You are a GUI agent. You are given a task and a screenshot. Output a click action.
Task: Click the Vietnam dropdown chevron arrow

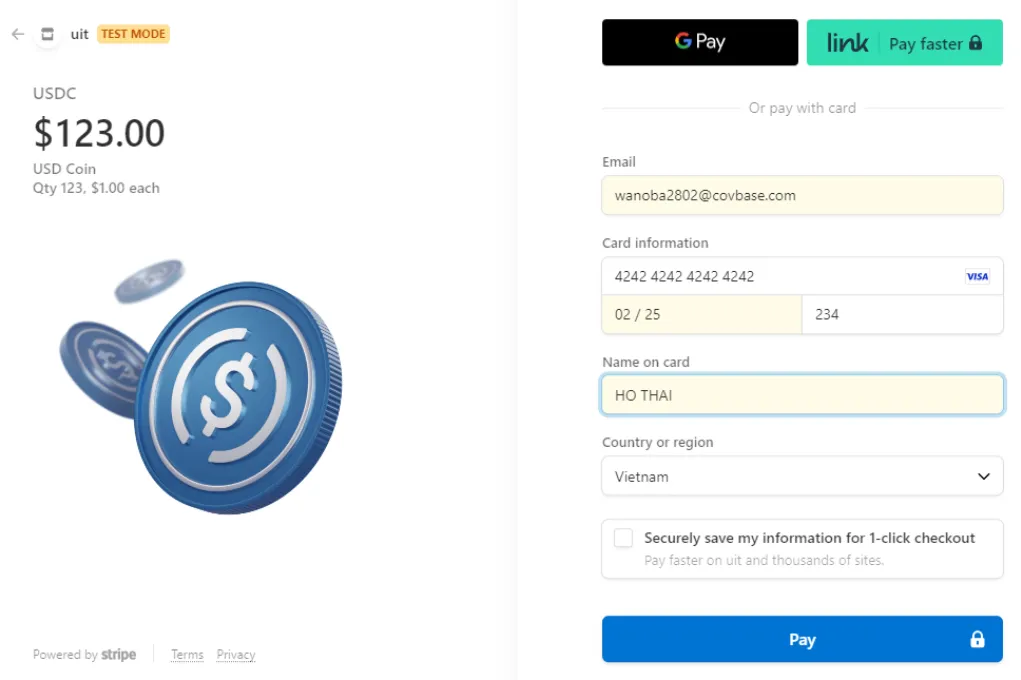click(983, 477)
